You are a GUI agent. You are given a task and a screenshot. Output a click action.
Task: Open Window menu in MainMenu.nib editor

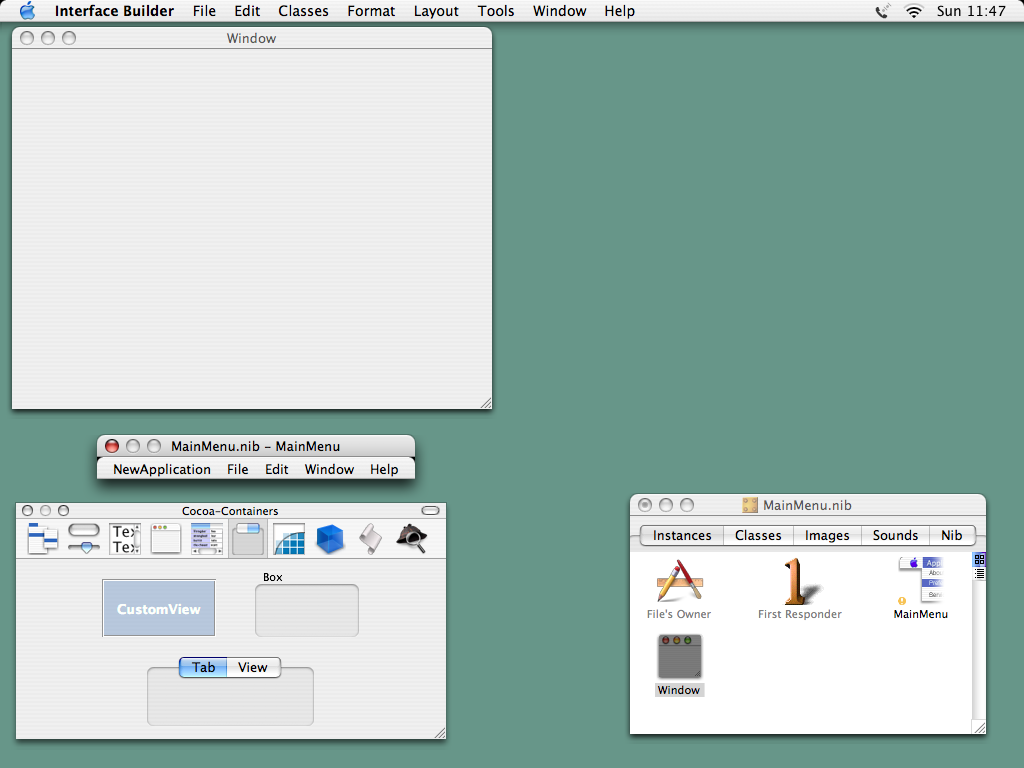pos(329,470)
